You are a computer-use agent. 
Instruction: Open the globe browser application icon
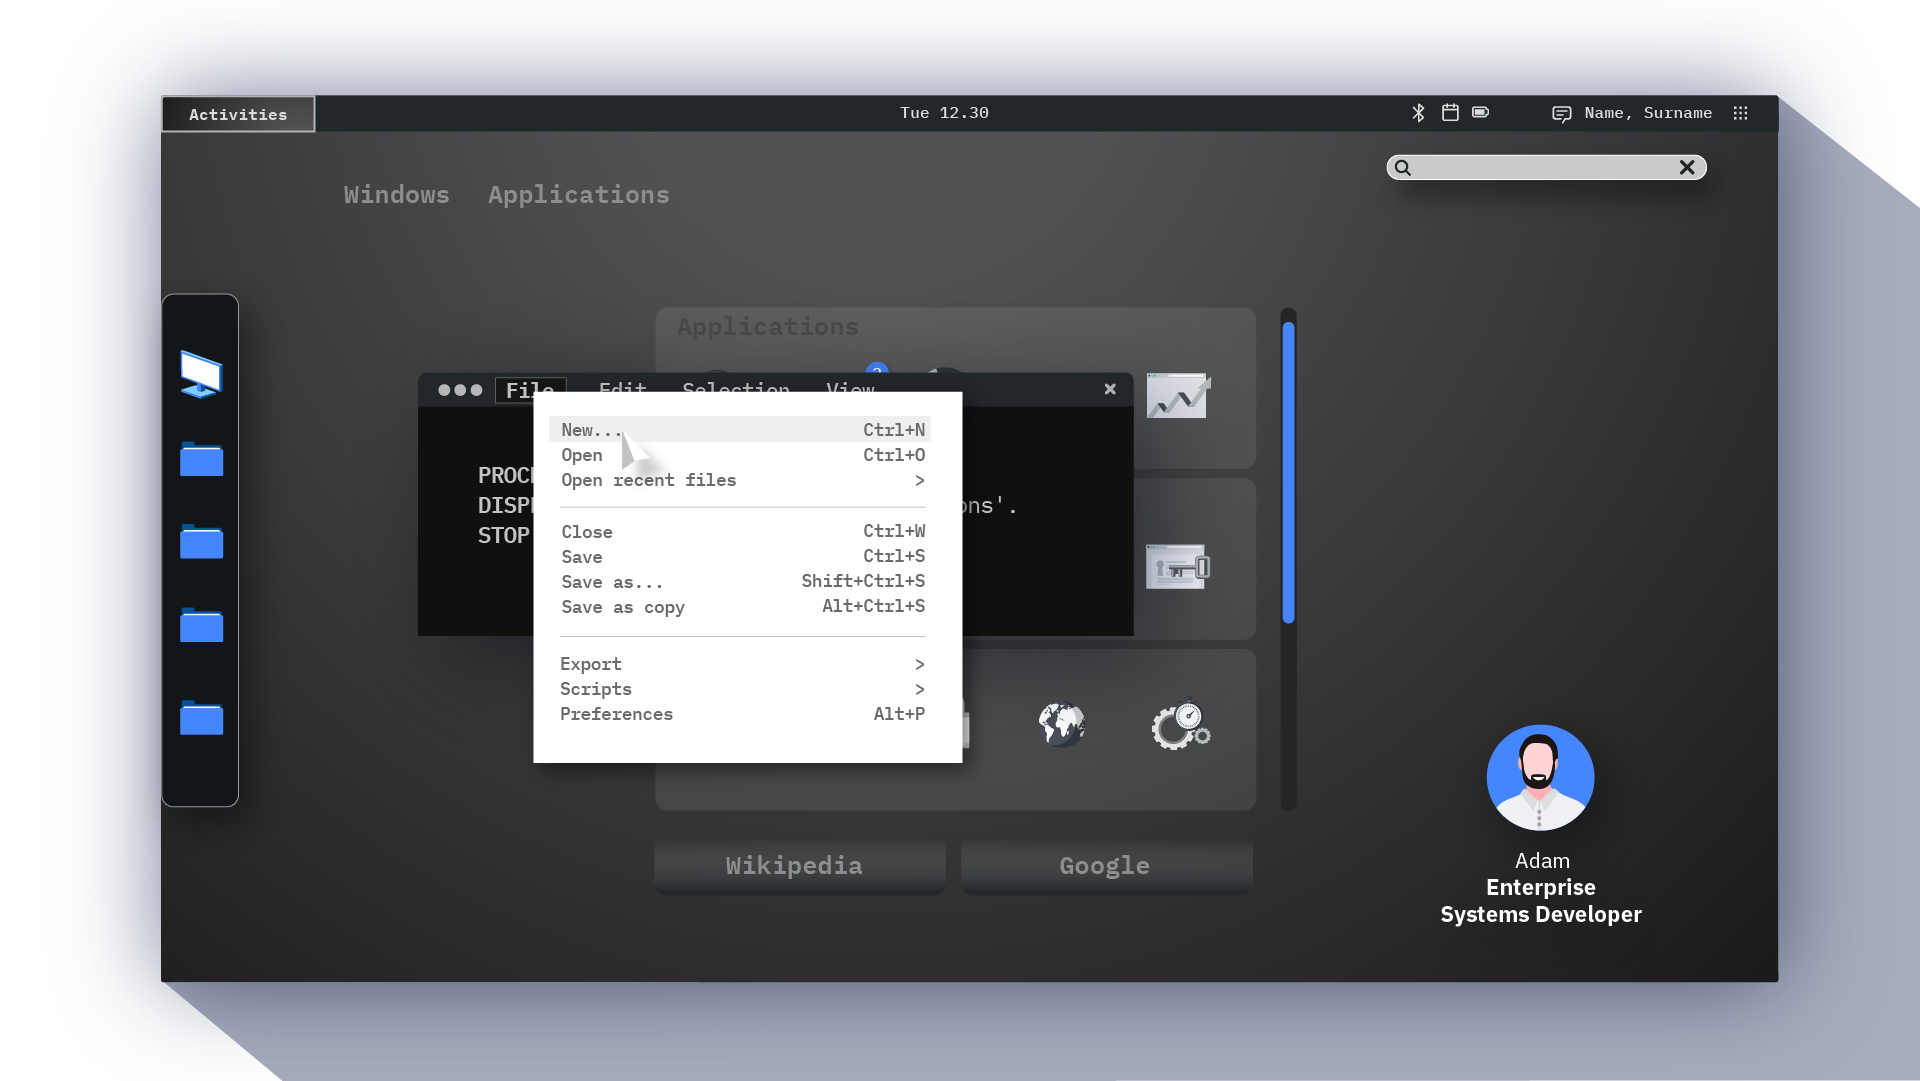pyautogui.click(x=1061, y=725)
